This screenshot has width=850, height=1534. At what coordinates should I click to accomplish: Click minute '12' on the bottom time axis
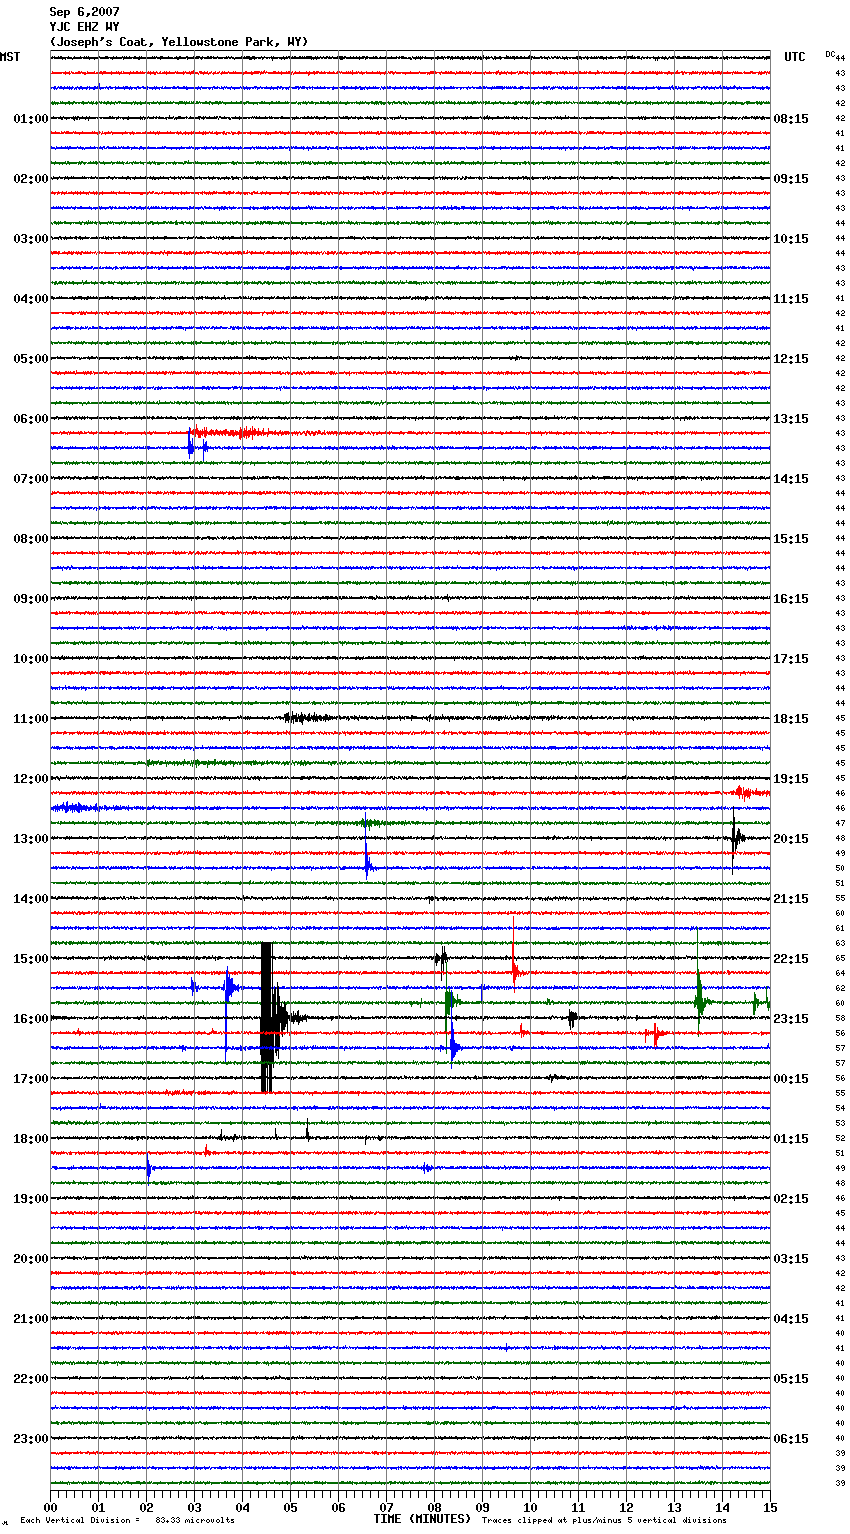pos(626,1507)
